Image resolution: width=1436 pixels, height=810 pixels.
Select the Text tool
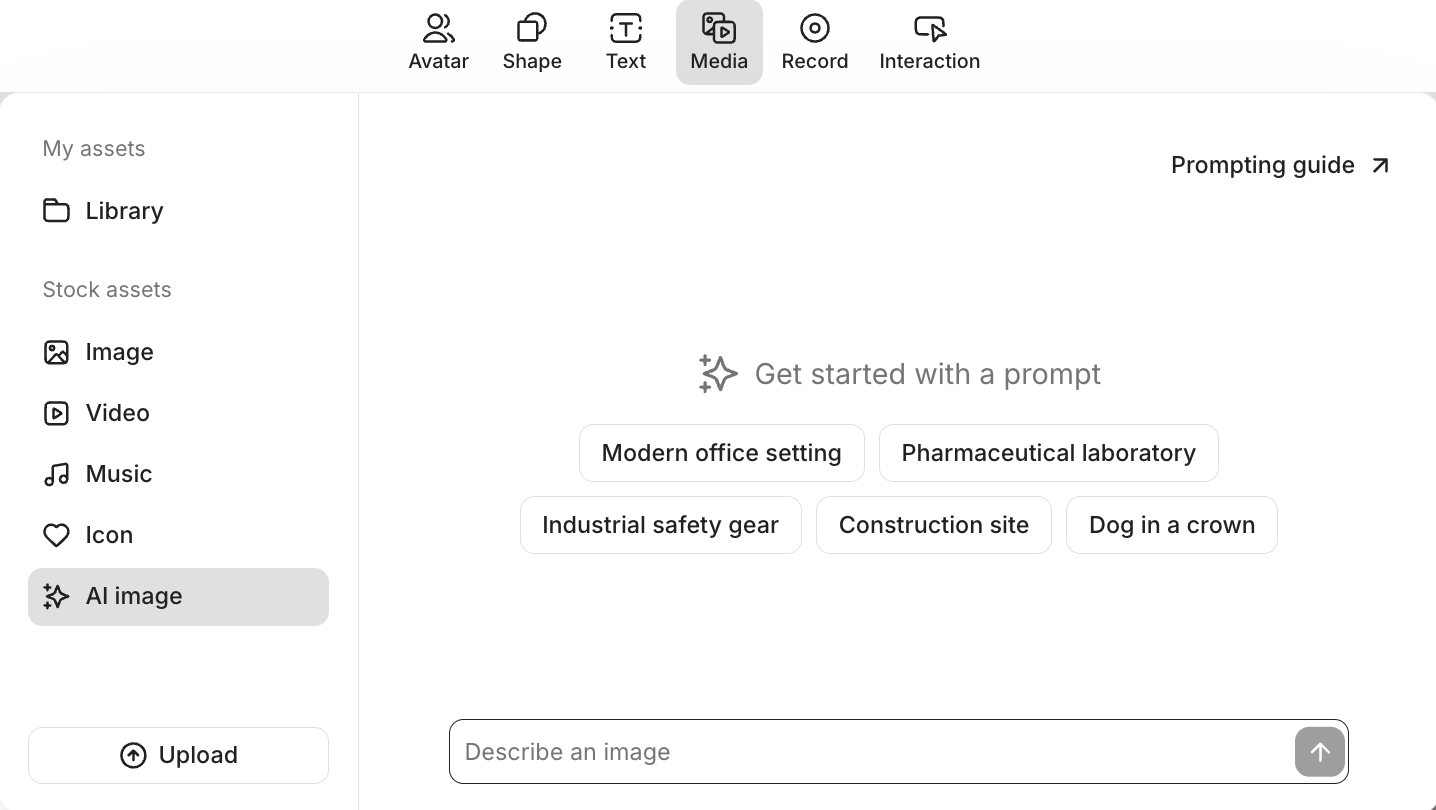point(626,42)
